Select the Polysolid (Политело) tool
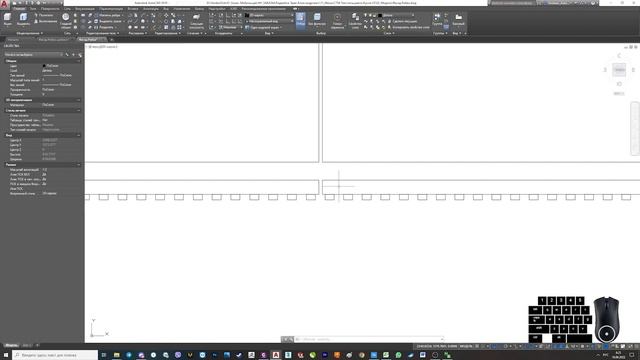The height and width of the screenshot is (360, 640). tap(44, 16)
